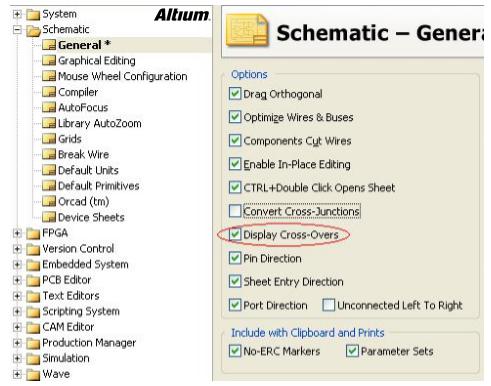Toggle the Unconnected Left To Right checkbox
The height and width of the screenshot is (386, 491).
328,305
